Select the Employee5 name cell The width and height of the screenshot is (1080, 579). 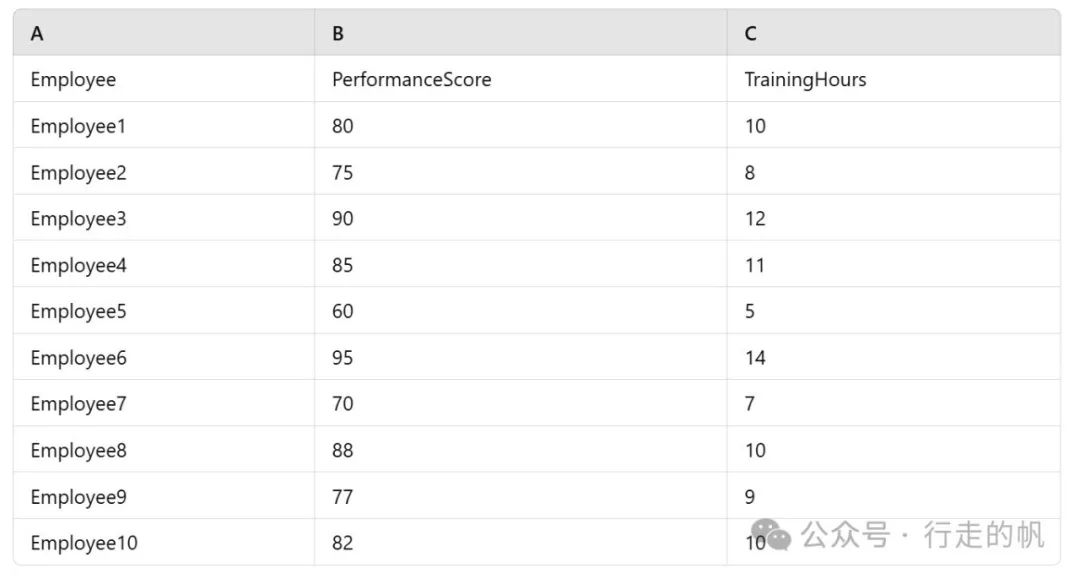pos(164,311)
